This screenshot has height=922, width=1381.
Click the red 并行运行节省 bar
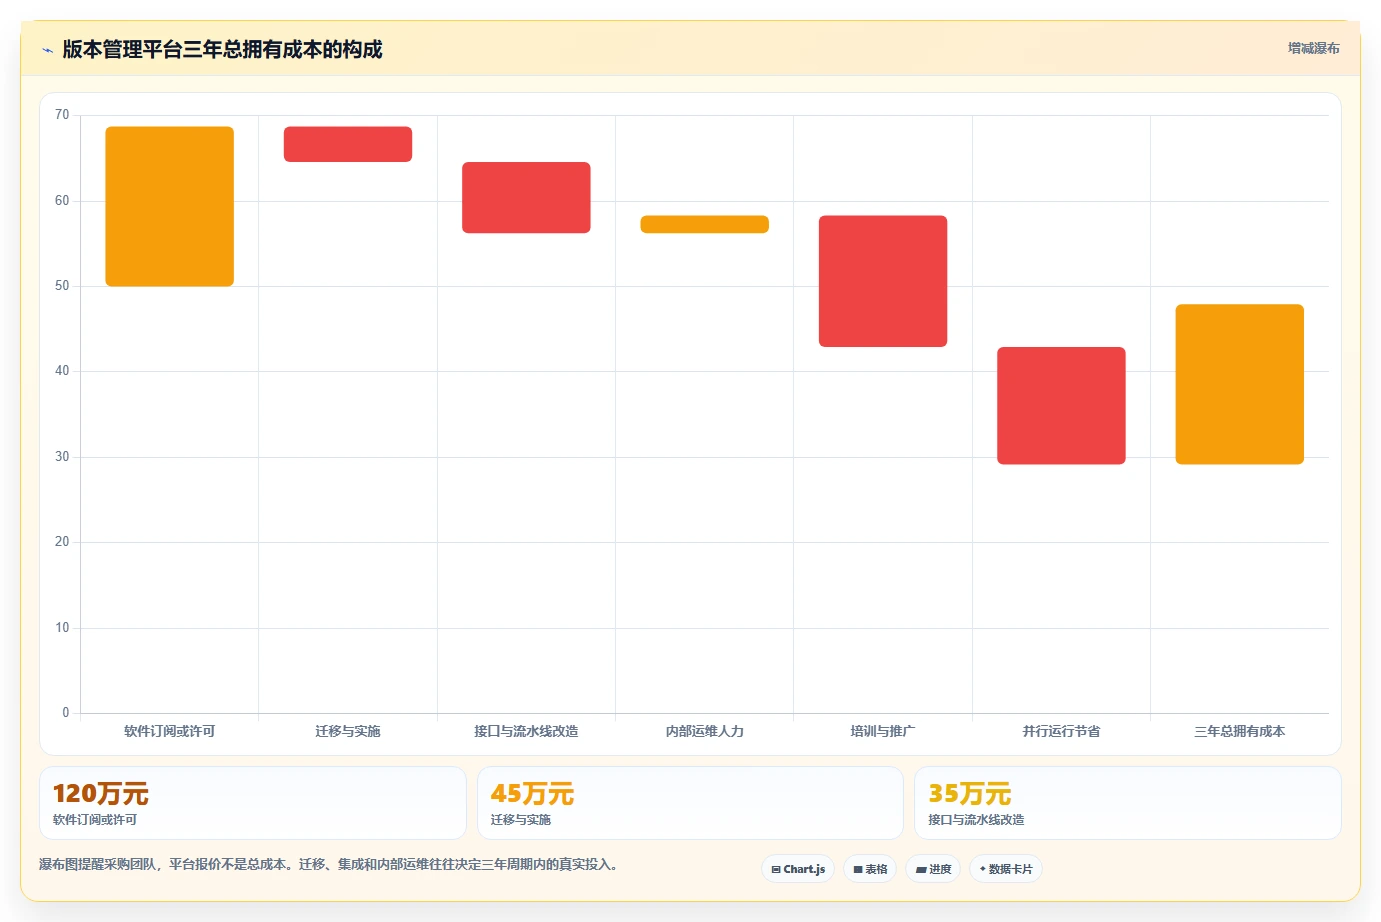1061,406
